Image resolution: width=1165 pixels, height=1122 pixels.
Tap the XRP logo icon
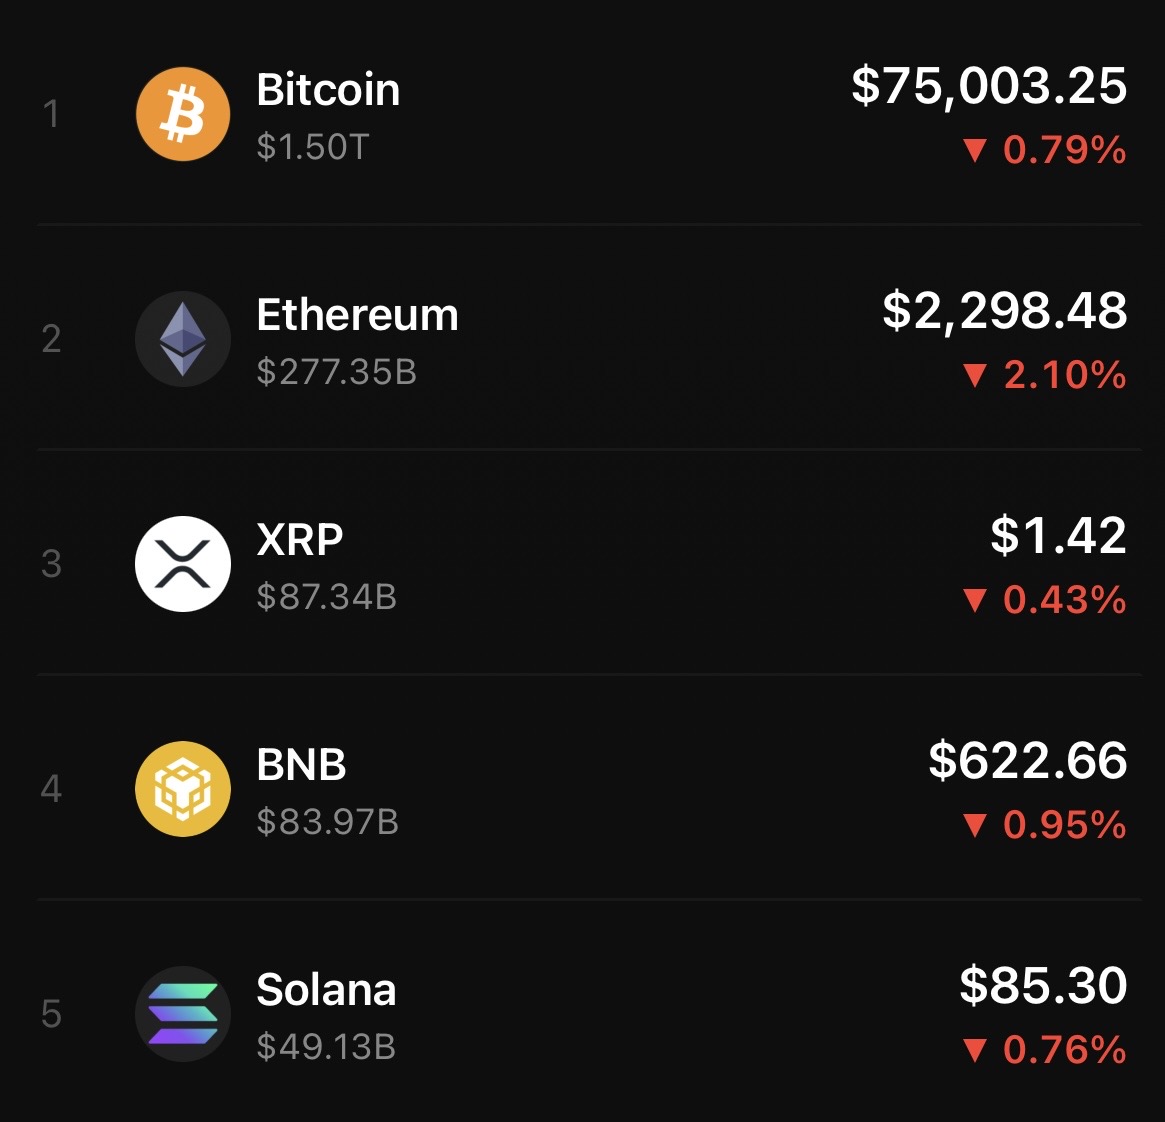point(183,564)
